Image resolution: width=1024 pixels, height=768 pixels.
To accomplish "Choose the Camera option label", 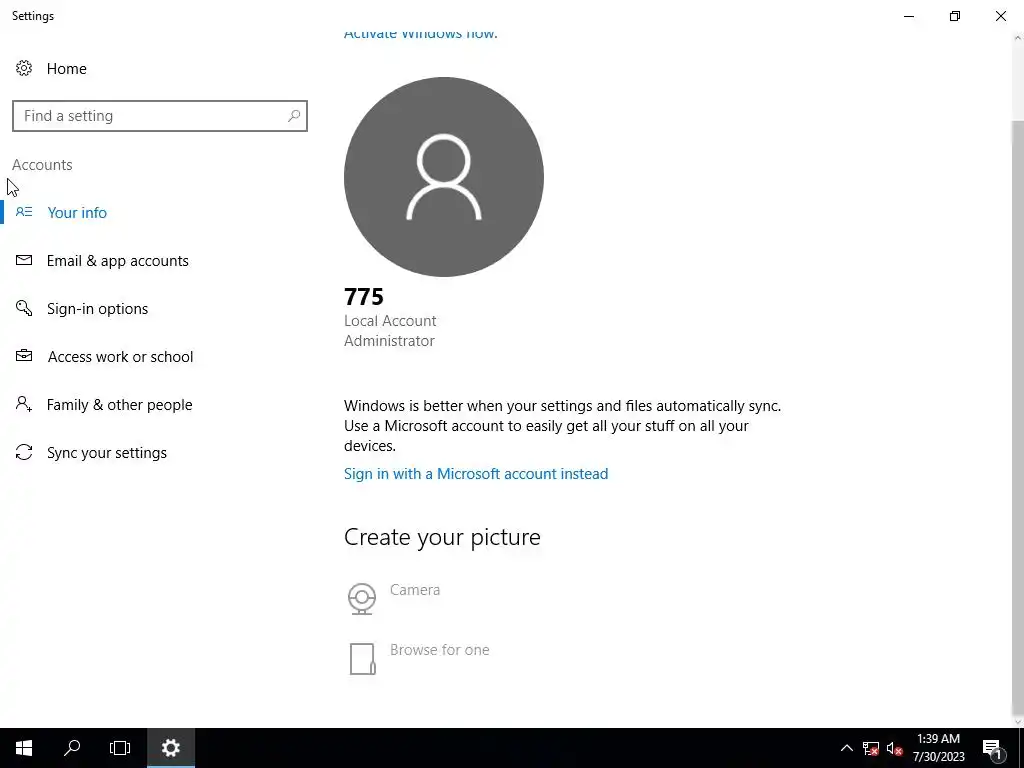I will pos(415,590).
